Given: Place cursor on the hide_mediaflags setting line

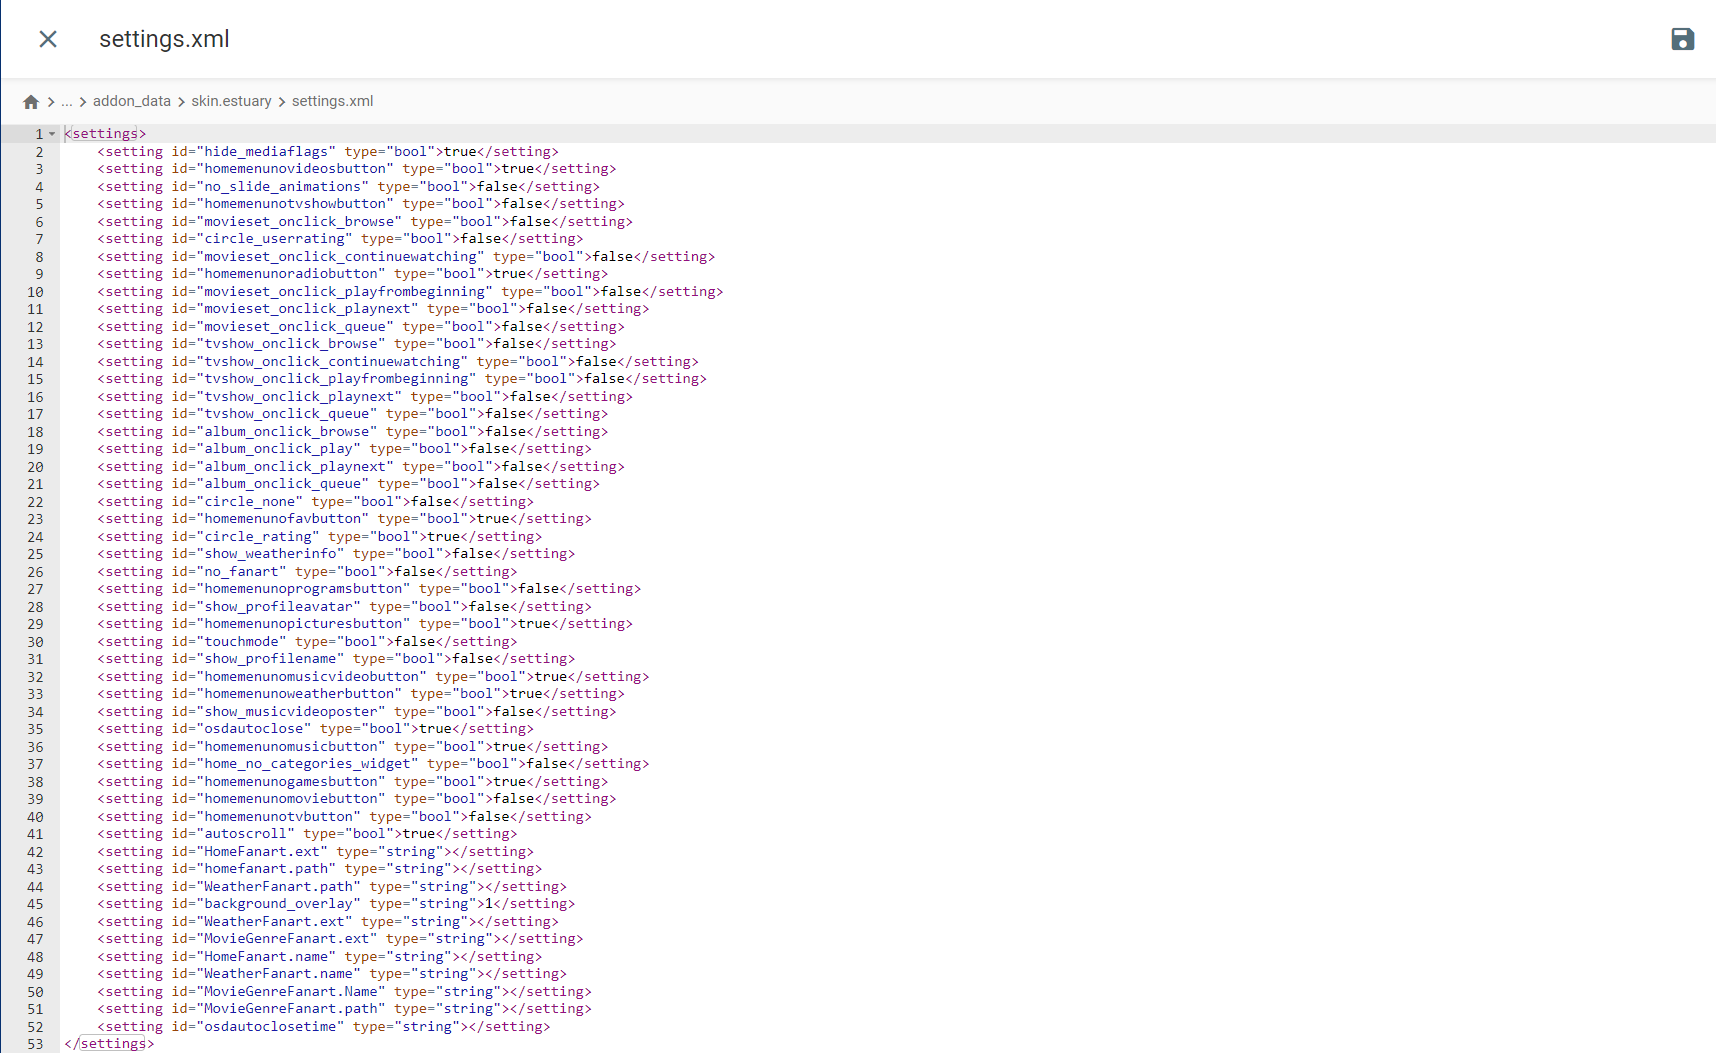Looking at the screenshot, I should 327,152.
